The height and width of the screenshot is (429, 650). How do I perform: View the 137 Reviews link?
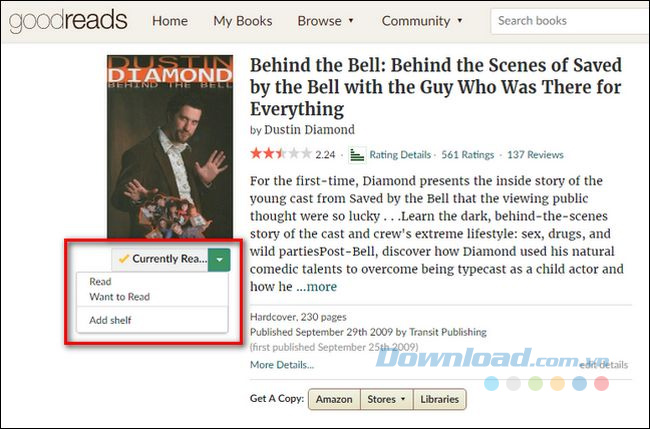[535, 155]
